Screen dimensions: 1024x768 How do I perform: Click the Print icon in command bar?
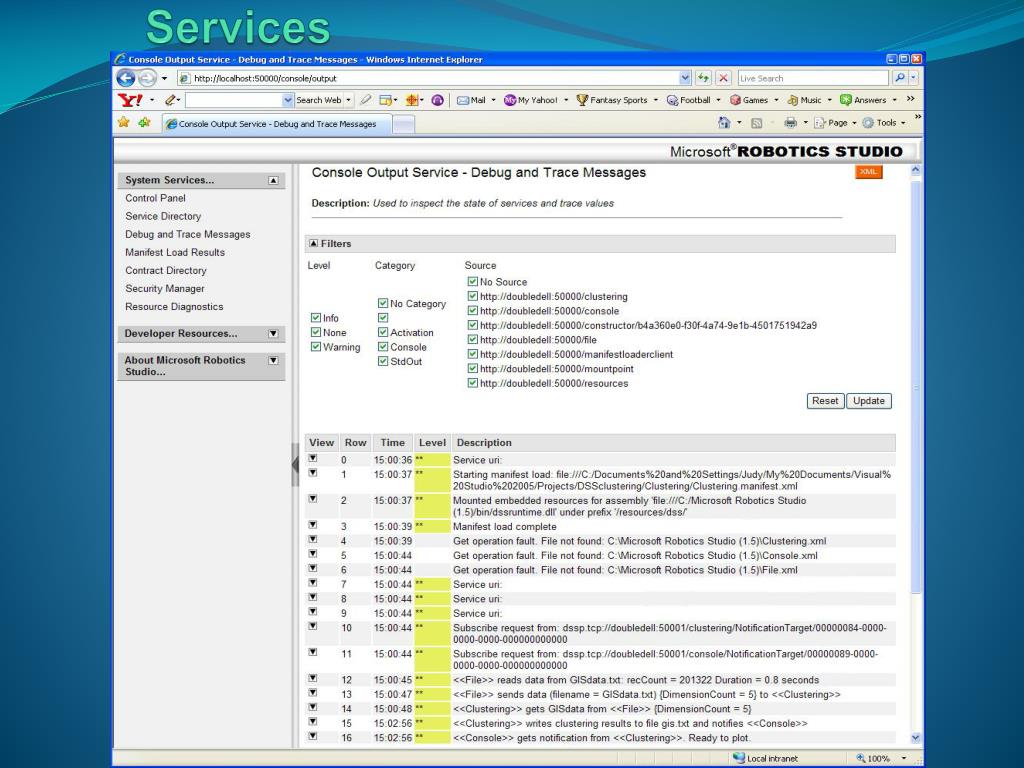(x=790, y=123)
